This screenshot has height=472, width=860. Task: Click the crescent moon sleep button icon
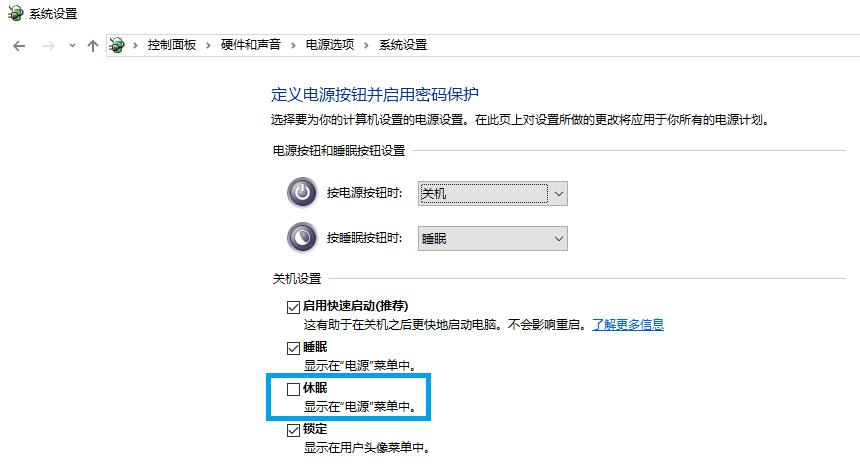pos(301,238)
